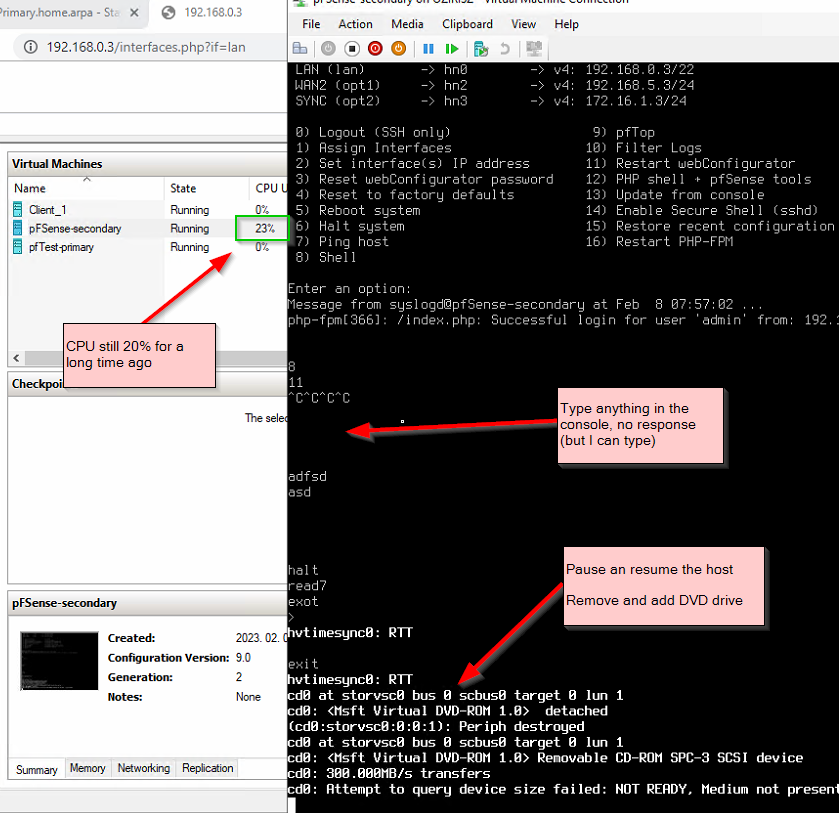Click the green Reset/Resume icon
Image resolution: width=839 pixels, height=813 pixels.
pos(452,49)
